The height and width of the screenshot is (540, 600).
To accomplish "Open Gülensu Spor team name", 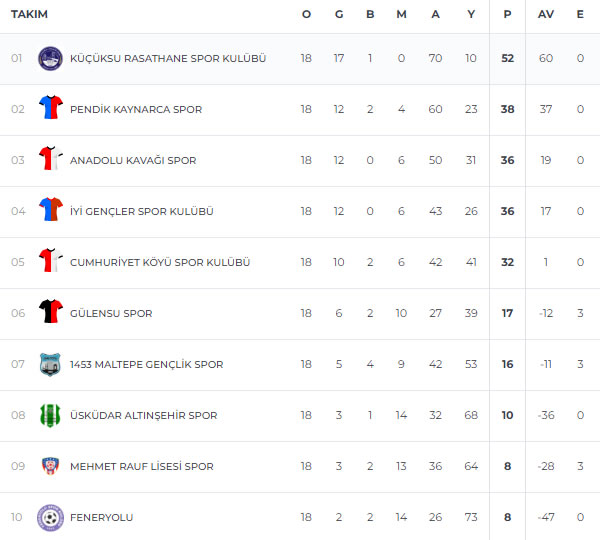I will click(x=111, y=313).
